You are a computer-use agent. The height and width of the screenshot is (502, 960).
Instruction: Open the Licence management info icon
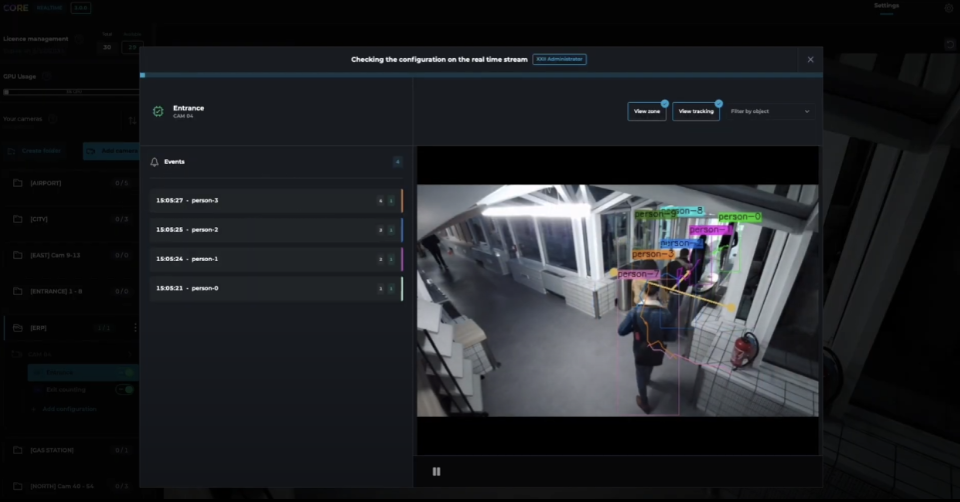(78, 39)
